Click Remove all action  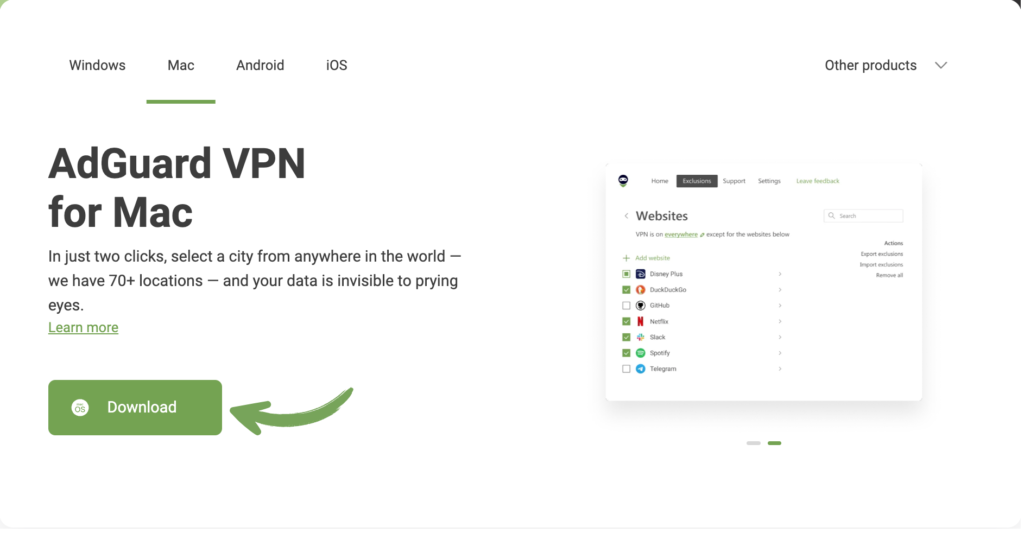[x=889, y=276]
